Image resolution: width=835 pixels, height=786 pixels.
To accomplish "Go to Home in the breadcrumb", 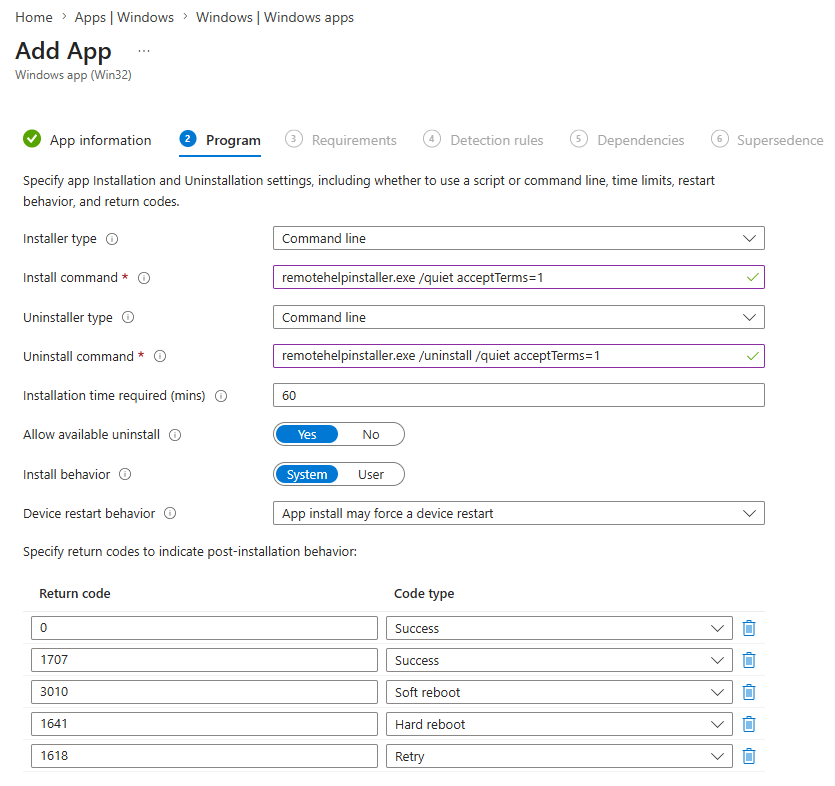I will 34,18.
